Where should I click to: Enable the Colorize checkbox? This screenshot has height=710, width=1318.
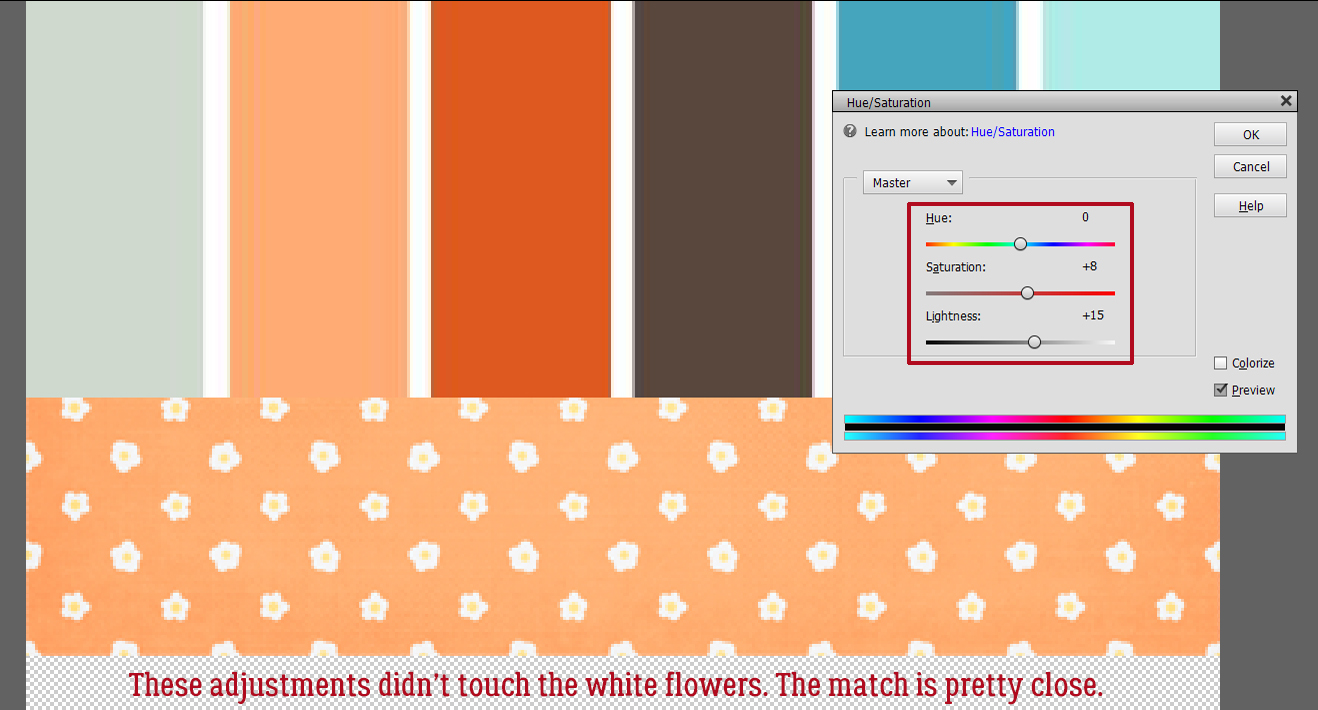[1220, 363]
